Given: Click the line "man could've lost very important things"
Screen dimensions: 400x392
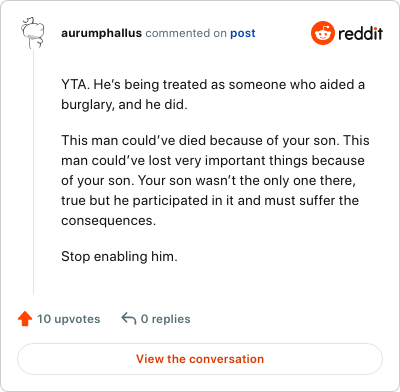Looking at the screenshot, I should [x=213, y=161].
